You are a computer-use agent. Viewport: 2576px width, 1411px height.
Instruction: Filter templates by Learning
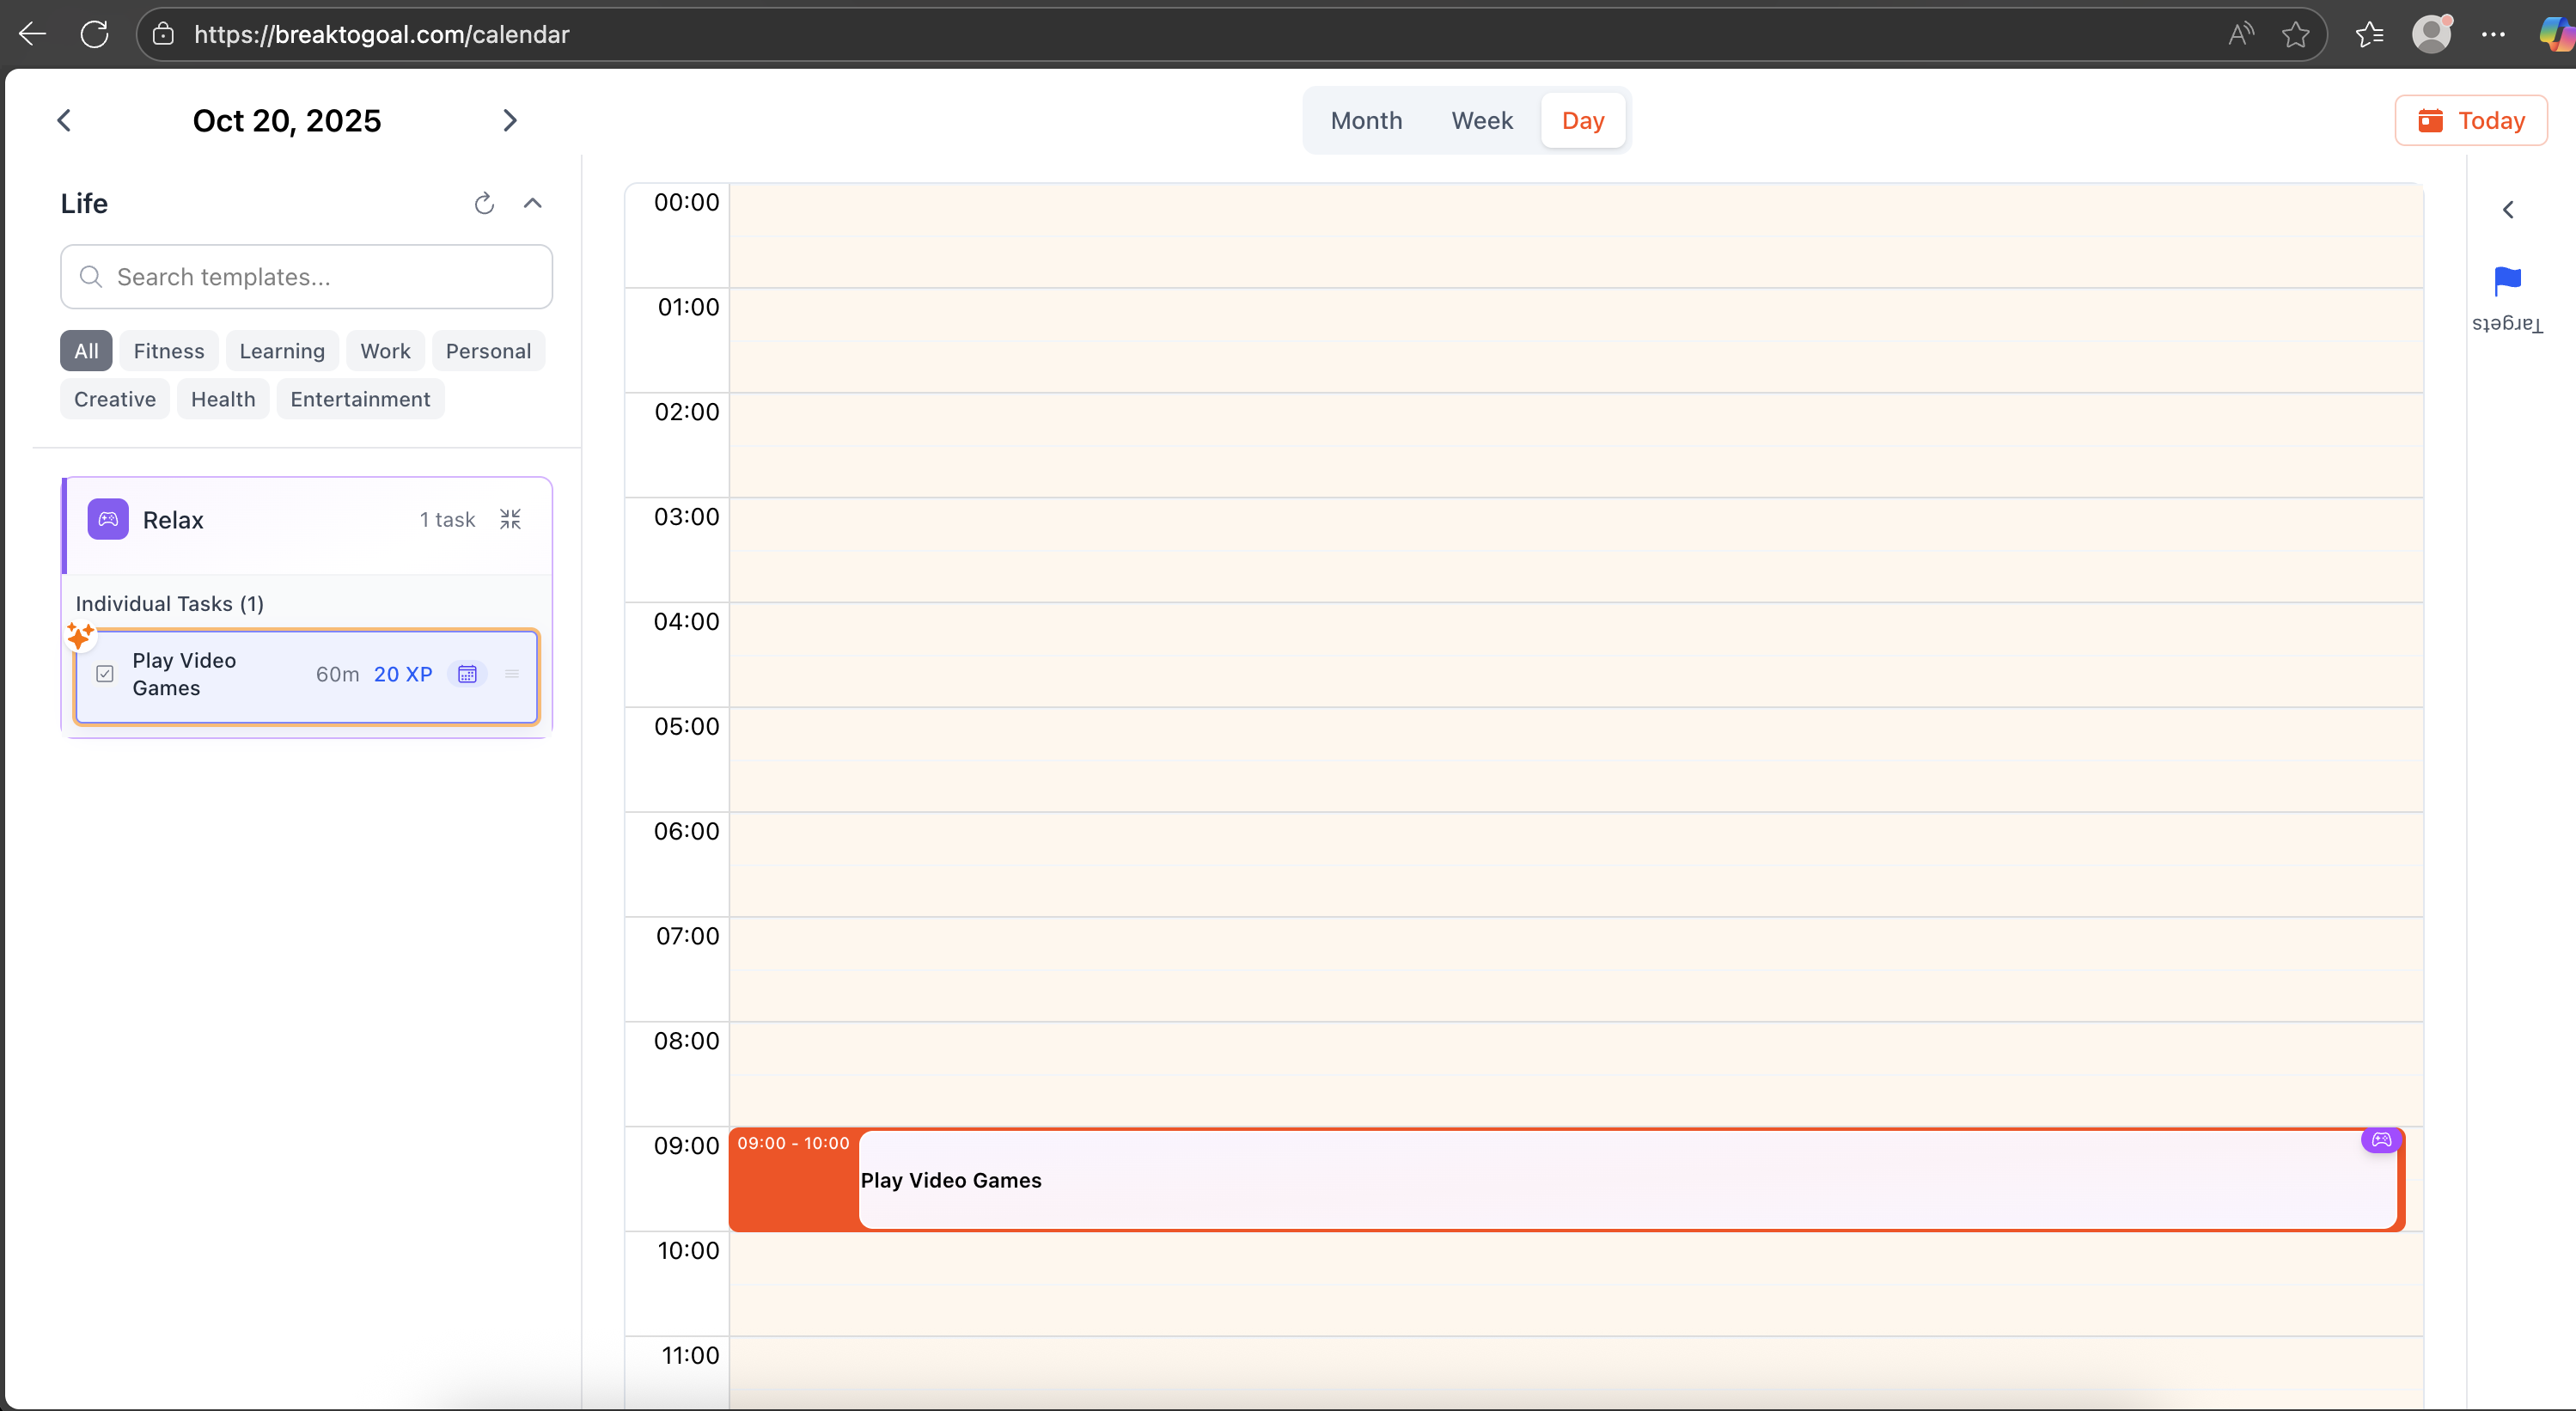(282, 351)
